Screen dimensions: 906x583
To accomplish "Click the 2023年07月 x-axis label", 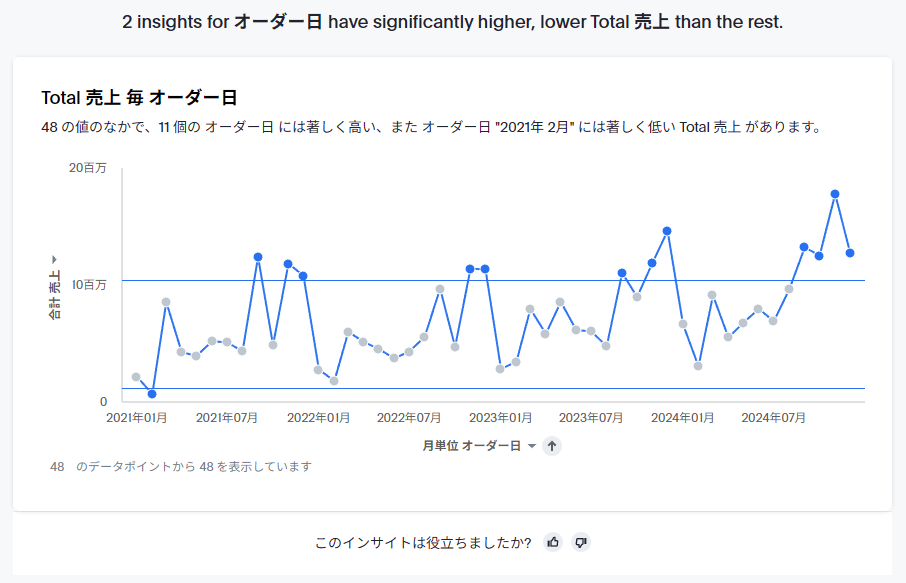I will point(592,418).
